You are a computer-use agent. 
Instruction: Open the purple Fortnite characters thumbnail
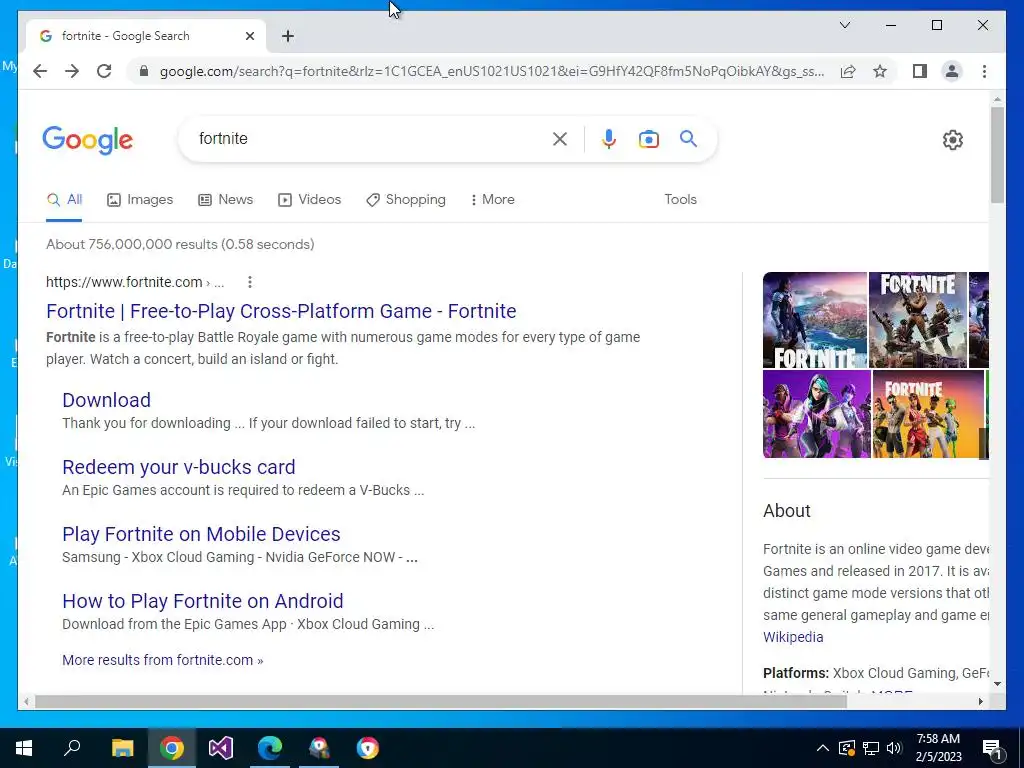[x=816, y=414]
